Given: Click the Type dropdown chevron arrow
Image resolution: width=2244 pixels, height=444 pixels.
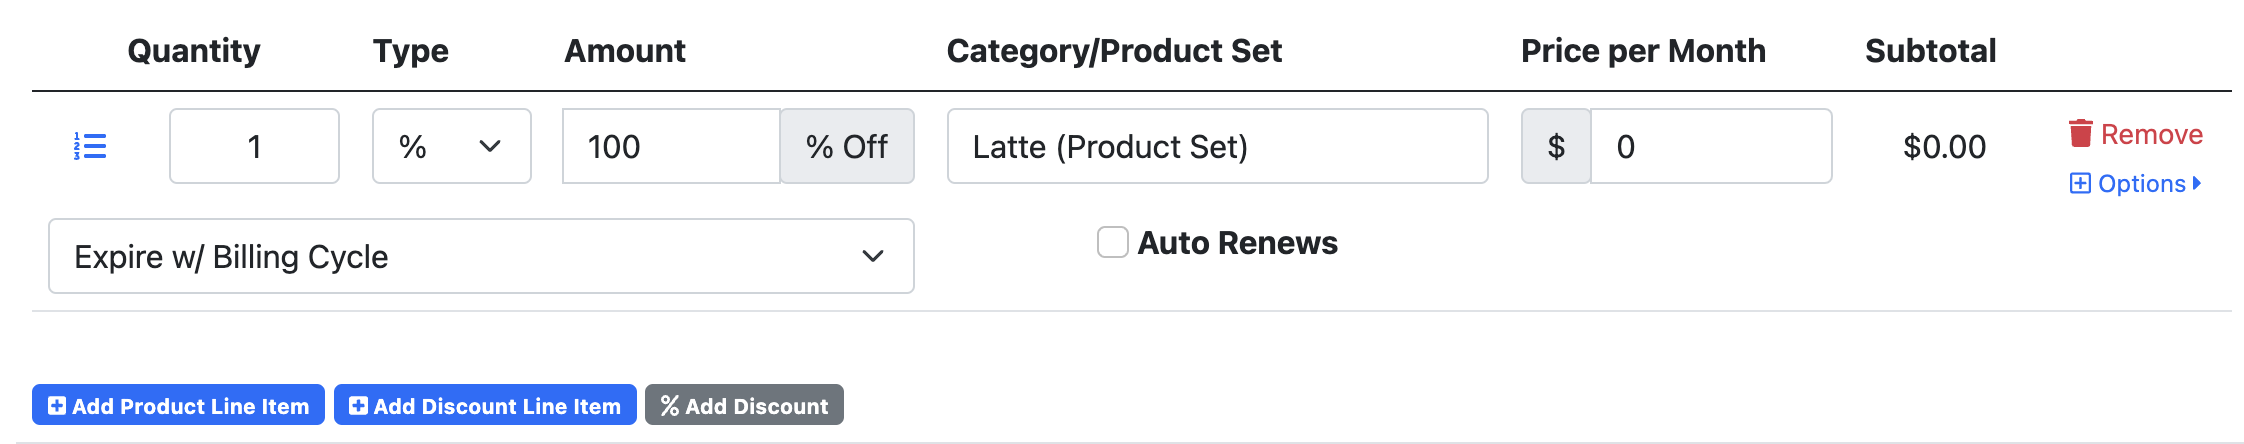Looking at the screenshot, I should (x=490, y=146).
